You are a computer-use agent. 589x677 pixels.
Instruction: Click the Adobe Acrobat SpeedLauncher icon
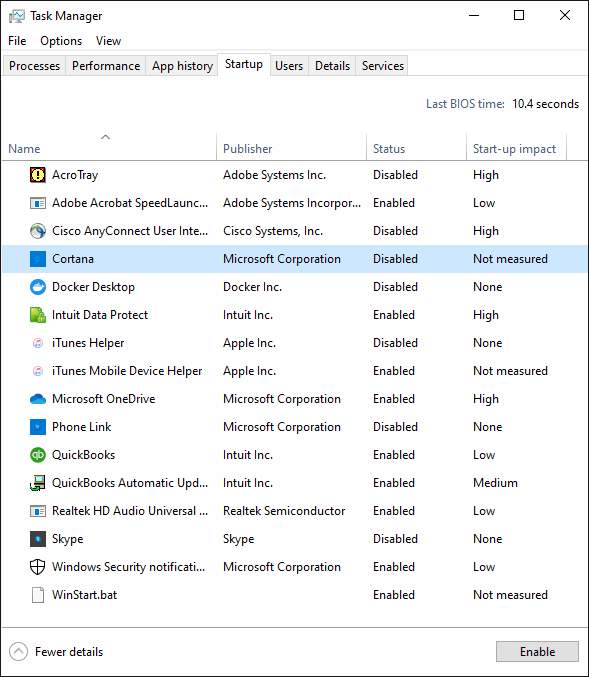[x=38, y=203]
